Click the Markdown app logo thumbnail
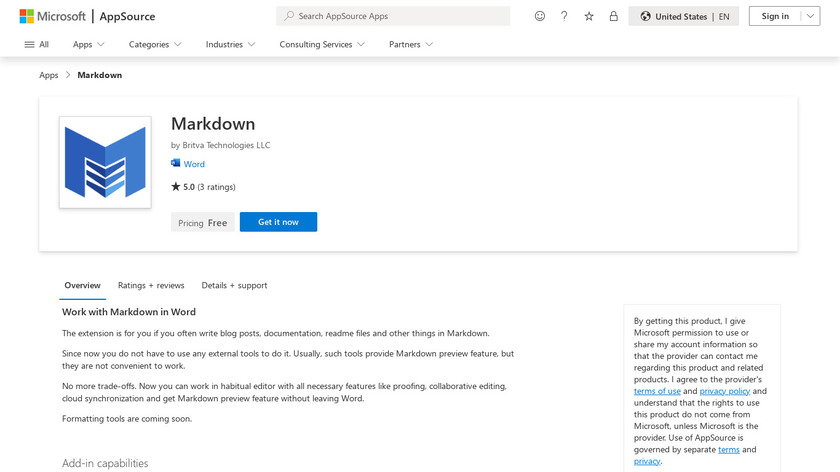 [105, 162]
